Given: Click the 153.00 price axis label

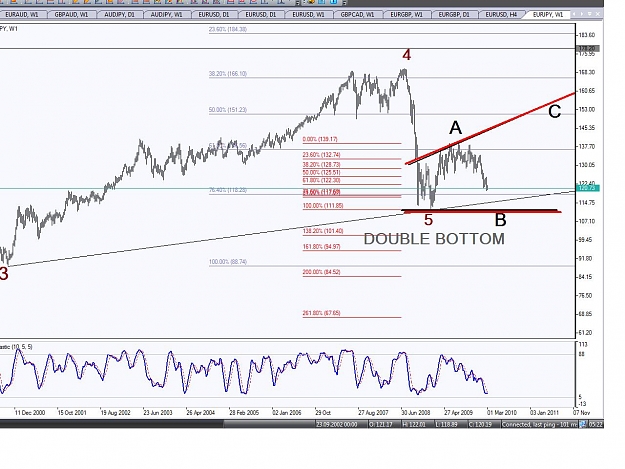Looking at the screenshot, I should [x=586, y=110].
